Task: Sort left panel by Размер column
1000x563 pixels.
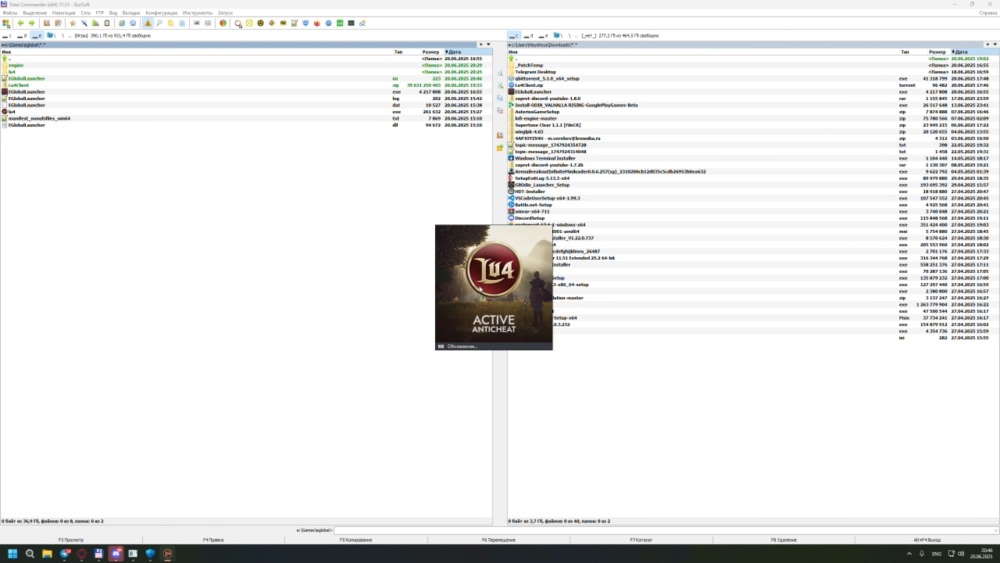Action: [431, 51]
